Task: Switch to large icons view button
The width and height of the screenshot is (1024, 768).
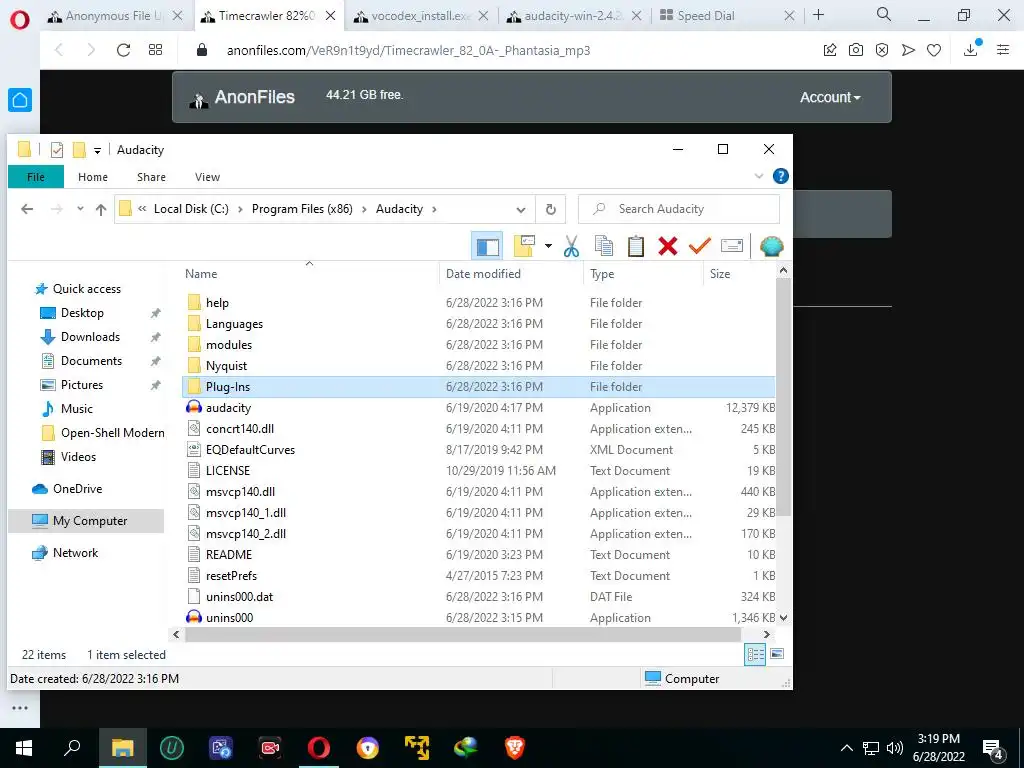Action: [777, 654]
